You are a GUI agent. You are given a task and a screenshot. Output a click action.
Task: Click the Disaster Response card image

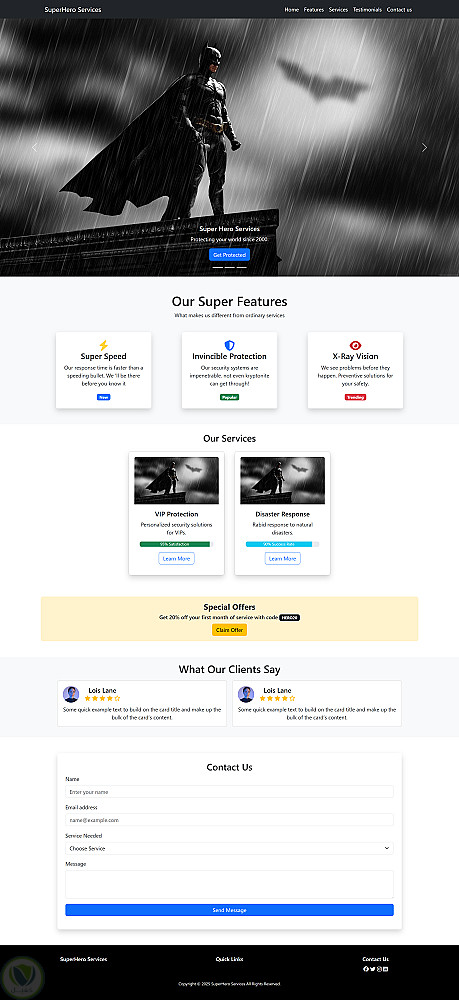coord(282,480)
